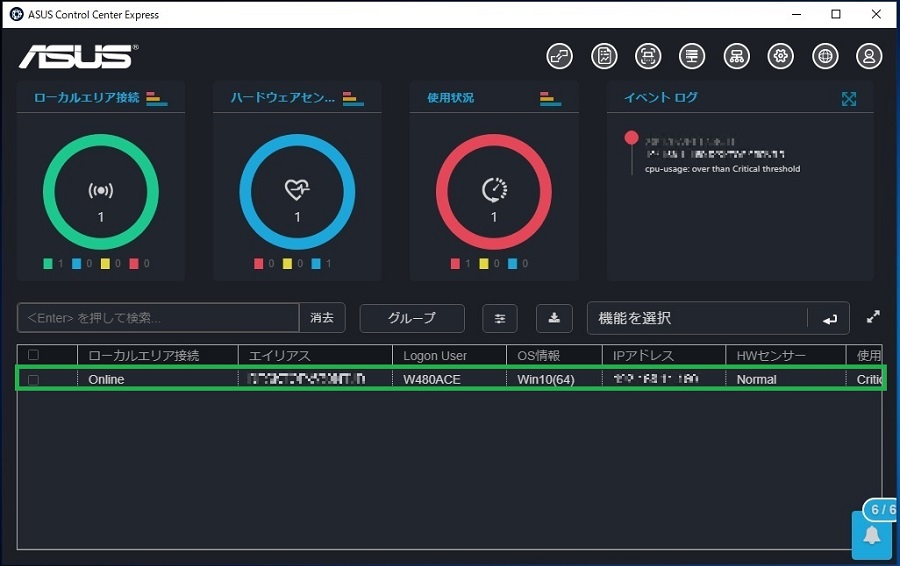Image resolution: width=900 pixels, height=566 pixels.
Task: Open the server management icon
Action: [692, 57]
